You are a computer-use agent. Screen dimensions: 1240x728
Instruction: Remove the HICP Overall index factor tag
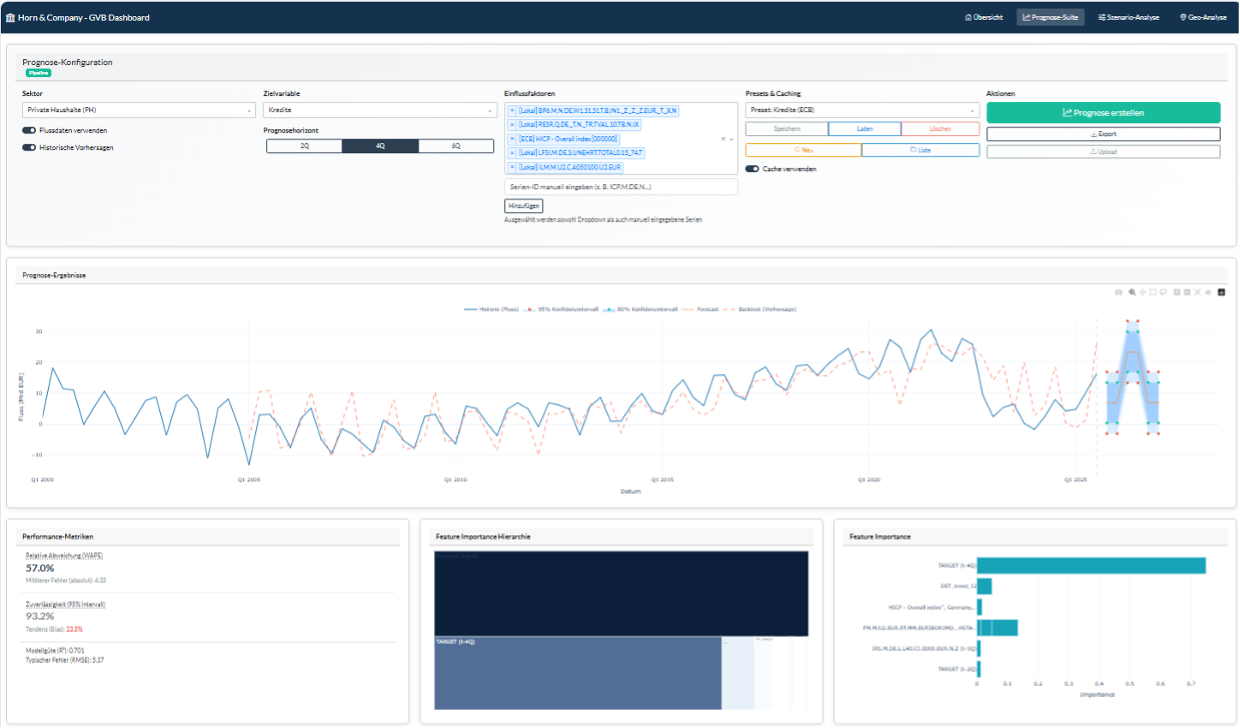(x=513, y=139)
